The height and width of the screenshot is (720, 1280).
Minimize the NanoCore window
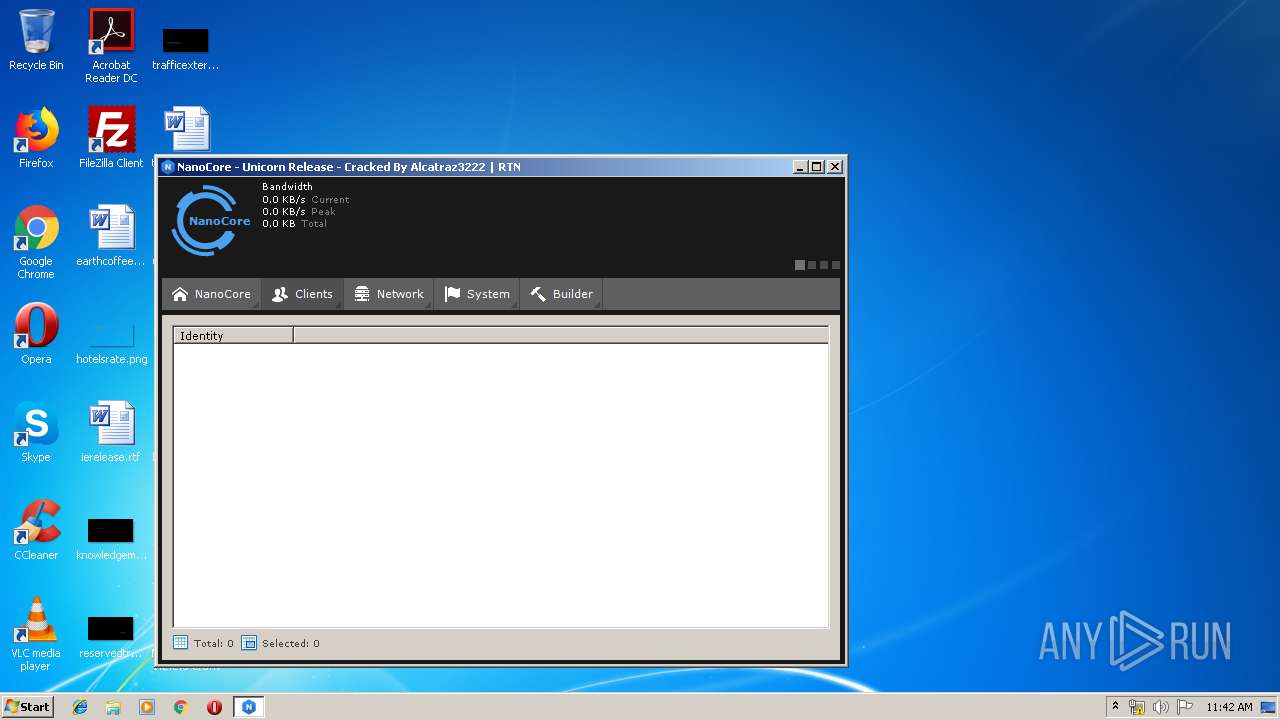coord(800,167)
